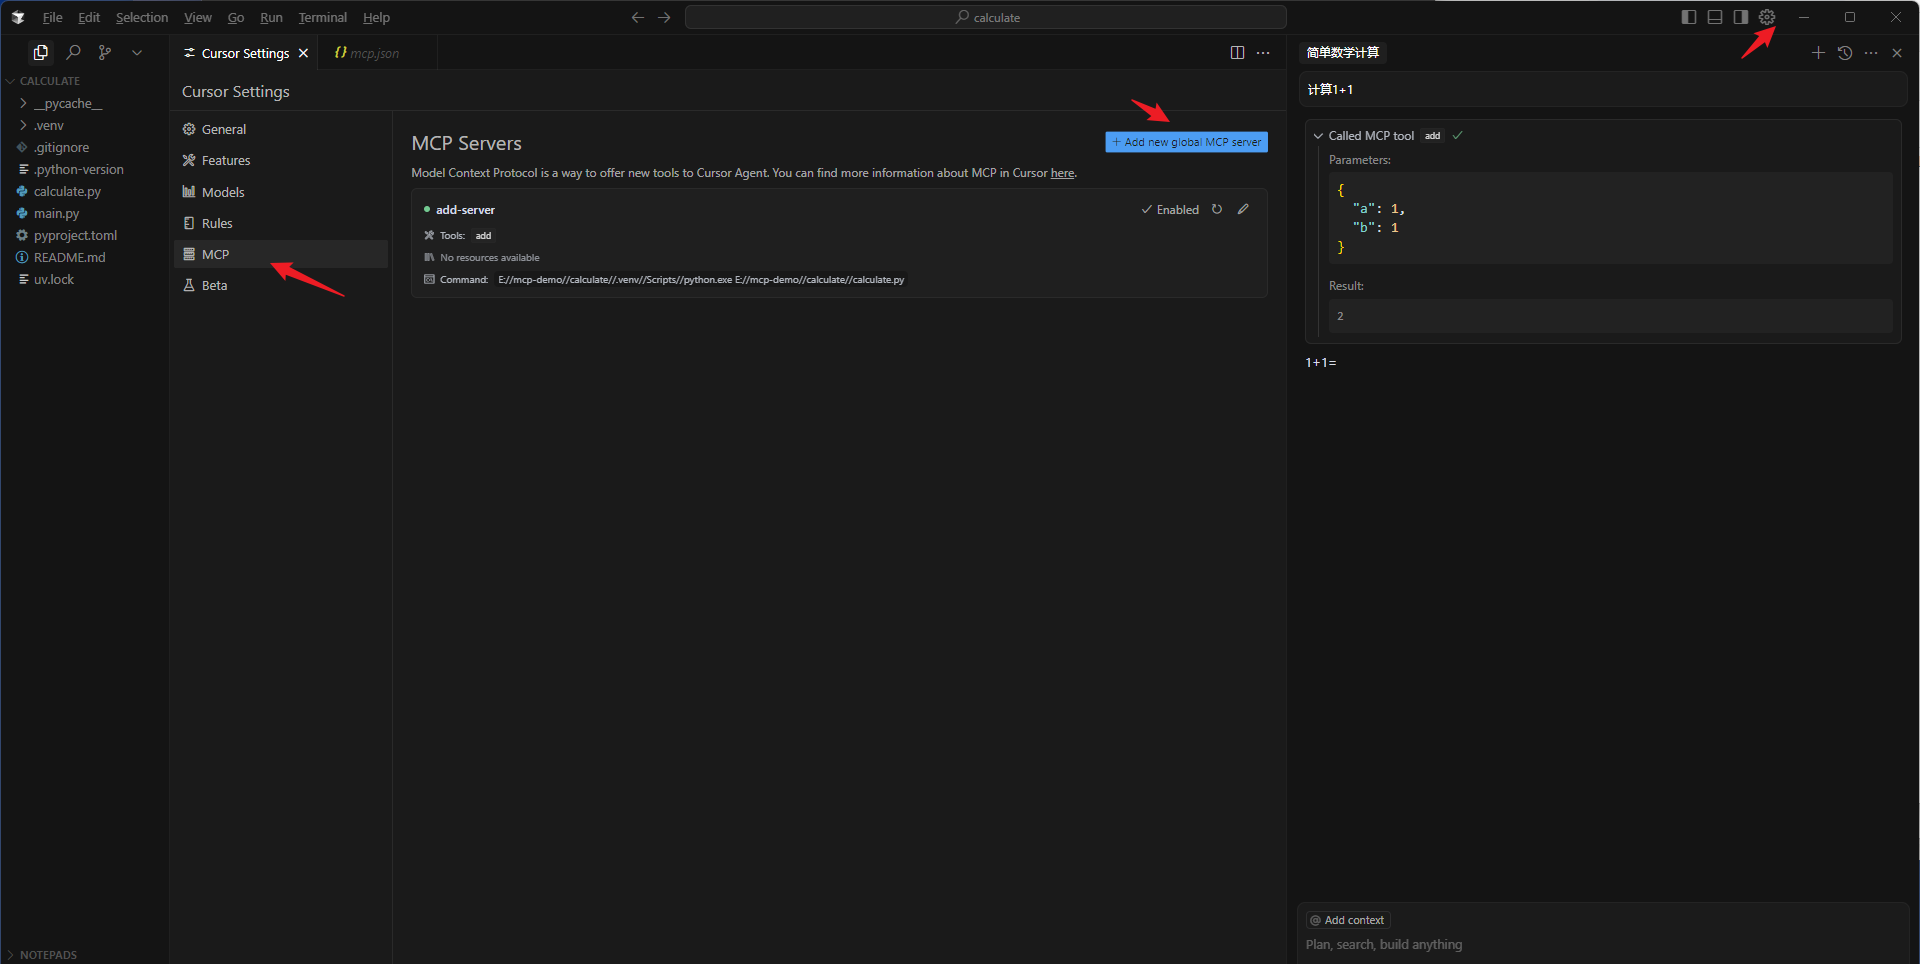Open the Source Control branch icon
The image size is (1920, 964).
[x=105, y=53]
